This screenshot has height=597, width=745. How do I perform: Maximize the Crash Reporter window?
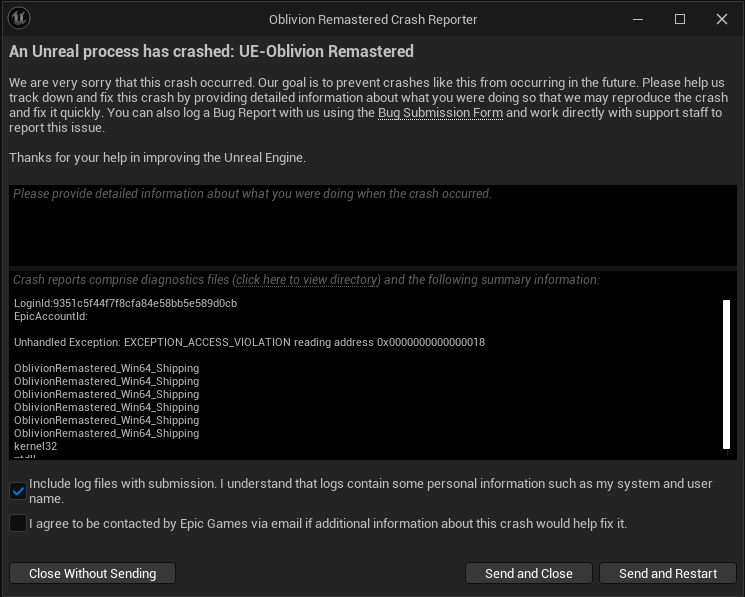pos(680,19)
